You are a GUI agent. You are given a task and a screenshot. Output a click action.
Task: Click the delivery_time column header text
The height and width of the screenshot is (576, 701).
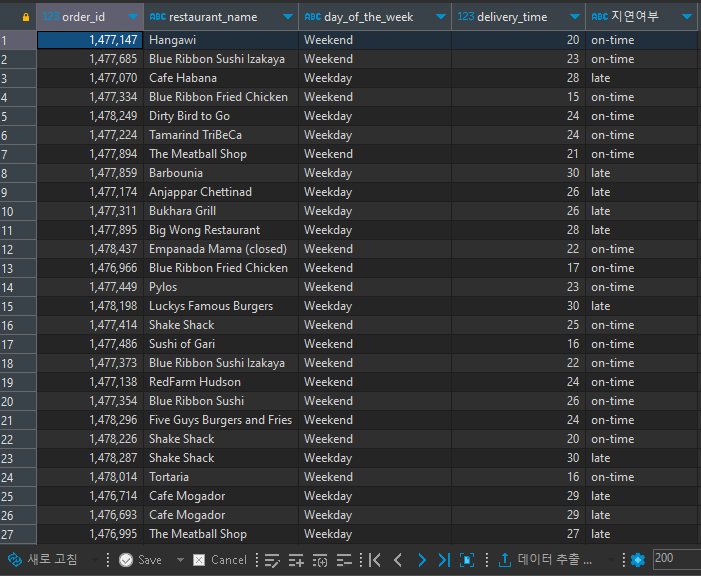point(512,17)
